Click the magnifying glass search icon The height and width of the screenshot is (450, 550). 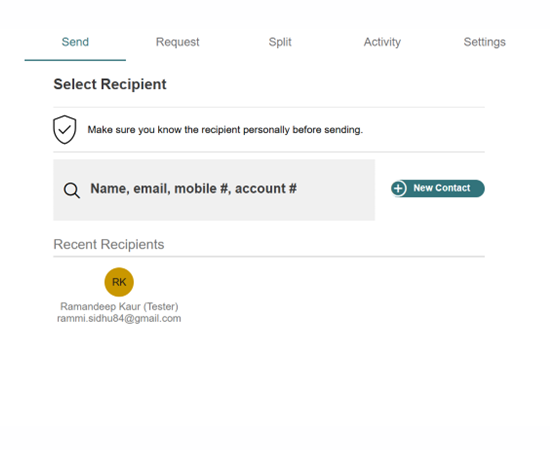(72, 190)
